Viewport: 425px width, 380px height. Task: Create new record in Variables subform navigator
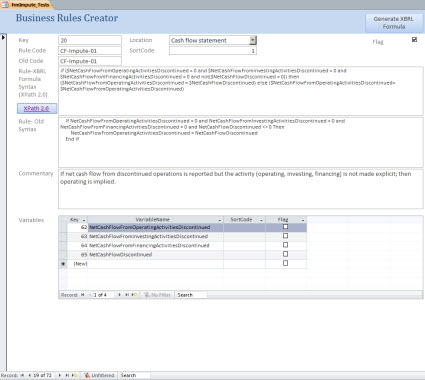click(x=134, y=295)
